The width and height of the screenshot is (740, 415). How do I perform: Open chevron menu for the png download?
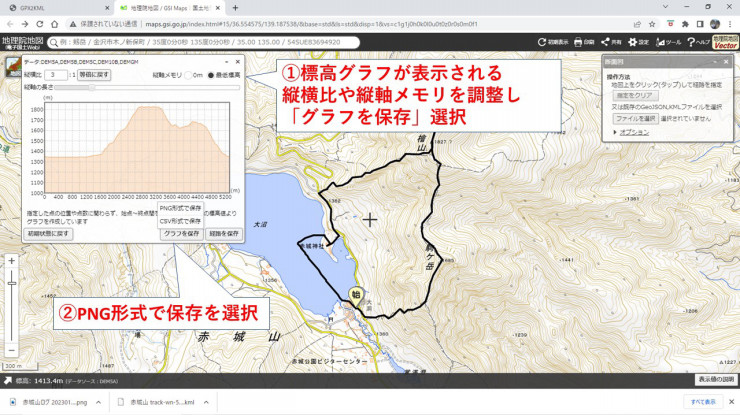(98, 402)
